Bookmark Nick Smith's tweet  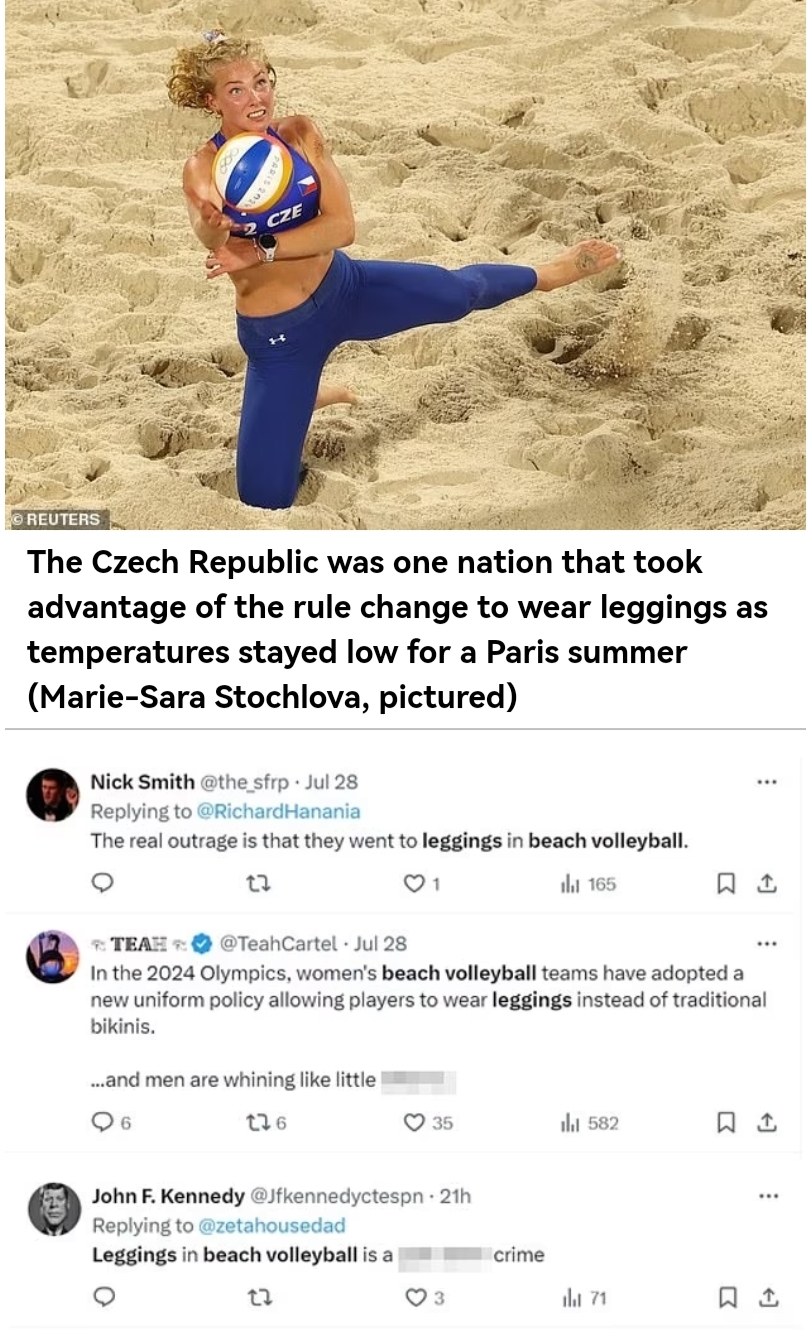[x=727, y=883]
